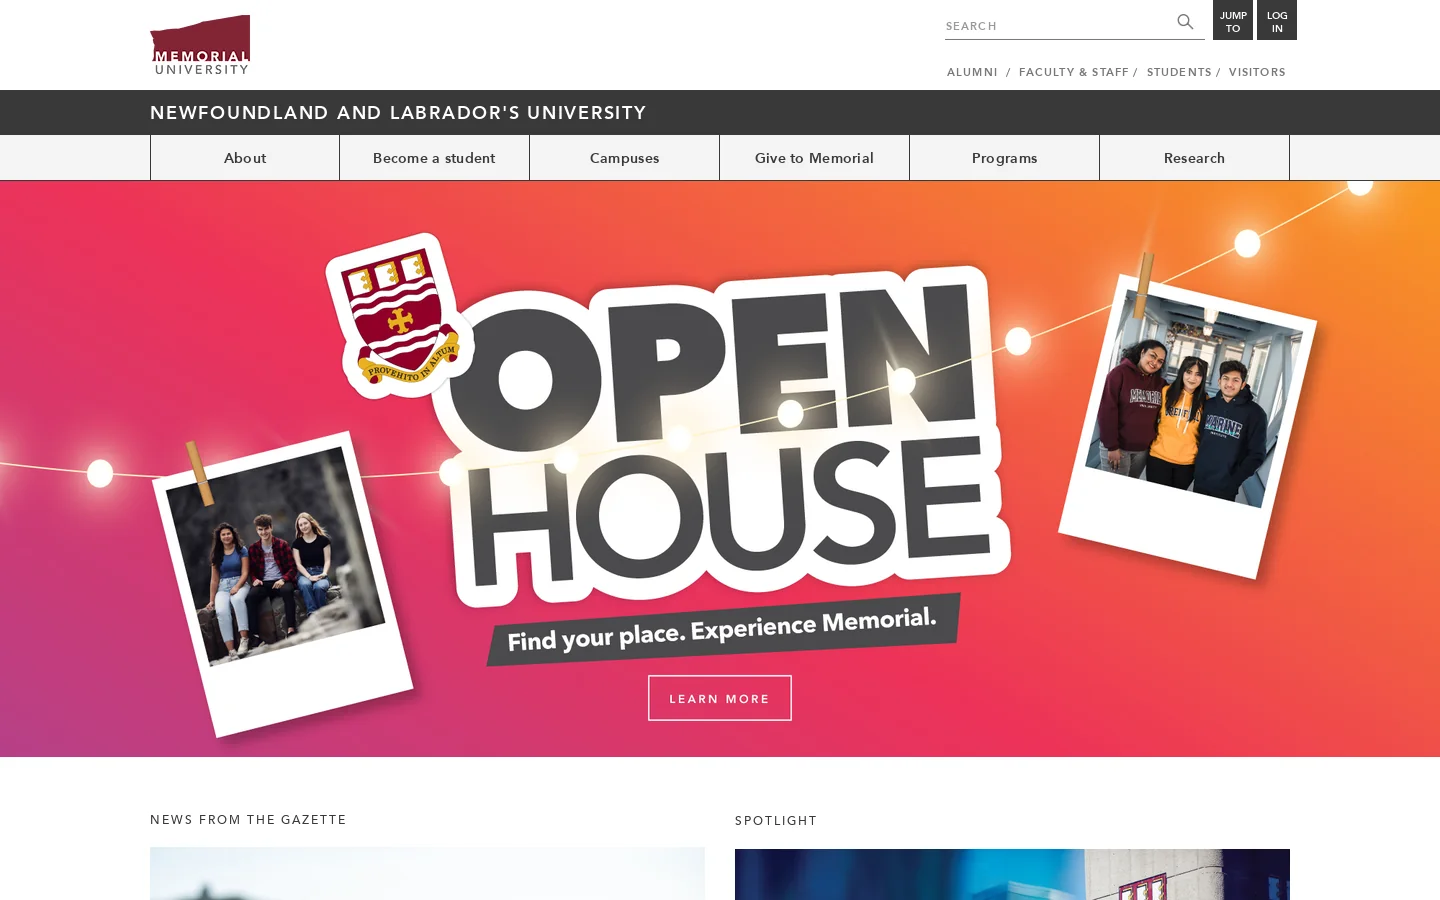Open the Spotlight feature image
This screenshot has height=900, width=1440.
pyautogui.click(x=1012, y=874)
